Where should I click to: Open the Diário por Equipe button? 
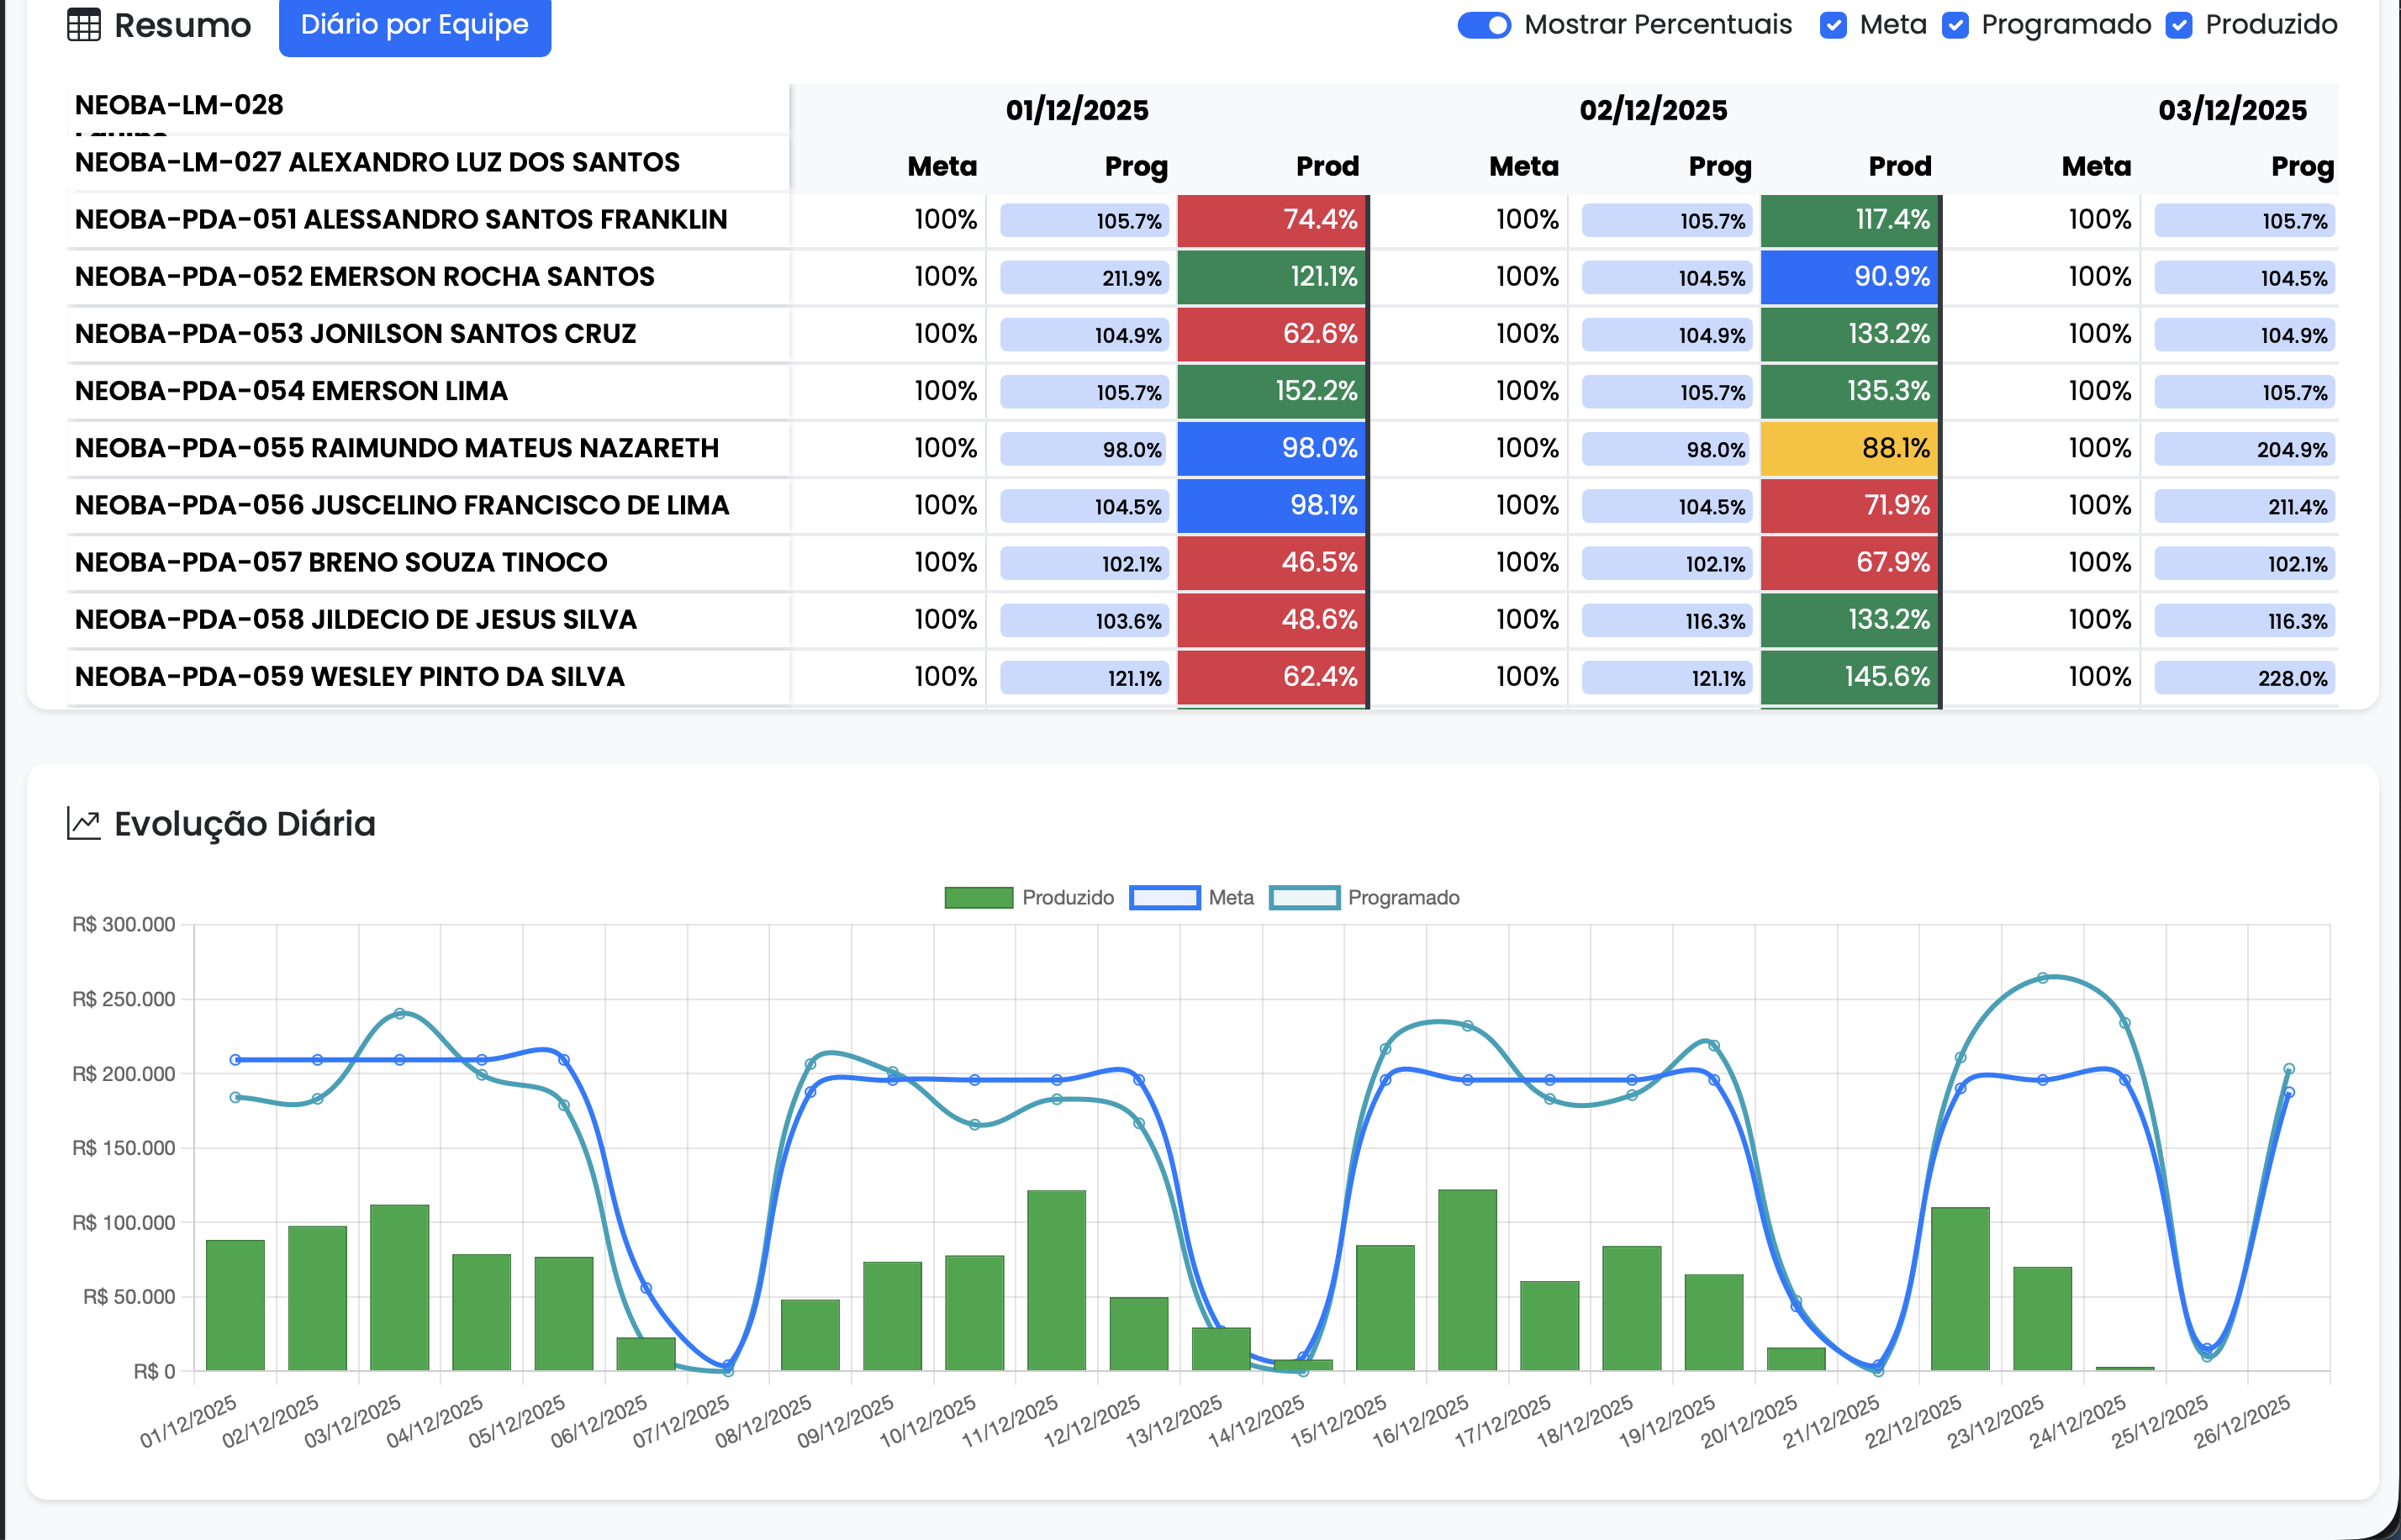pos(414,25)
